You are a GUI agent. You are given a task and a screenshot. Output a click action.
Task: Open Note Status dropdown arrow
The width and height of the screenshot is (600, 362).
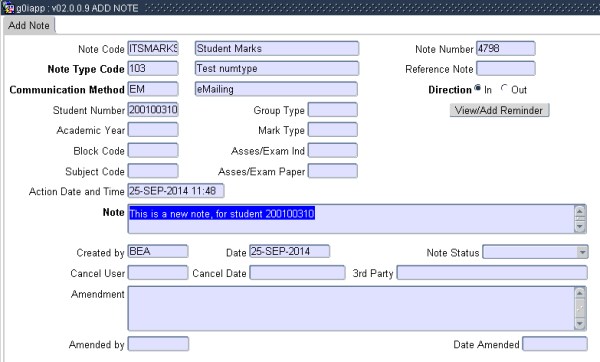point(582,252)
